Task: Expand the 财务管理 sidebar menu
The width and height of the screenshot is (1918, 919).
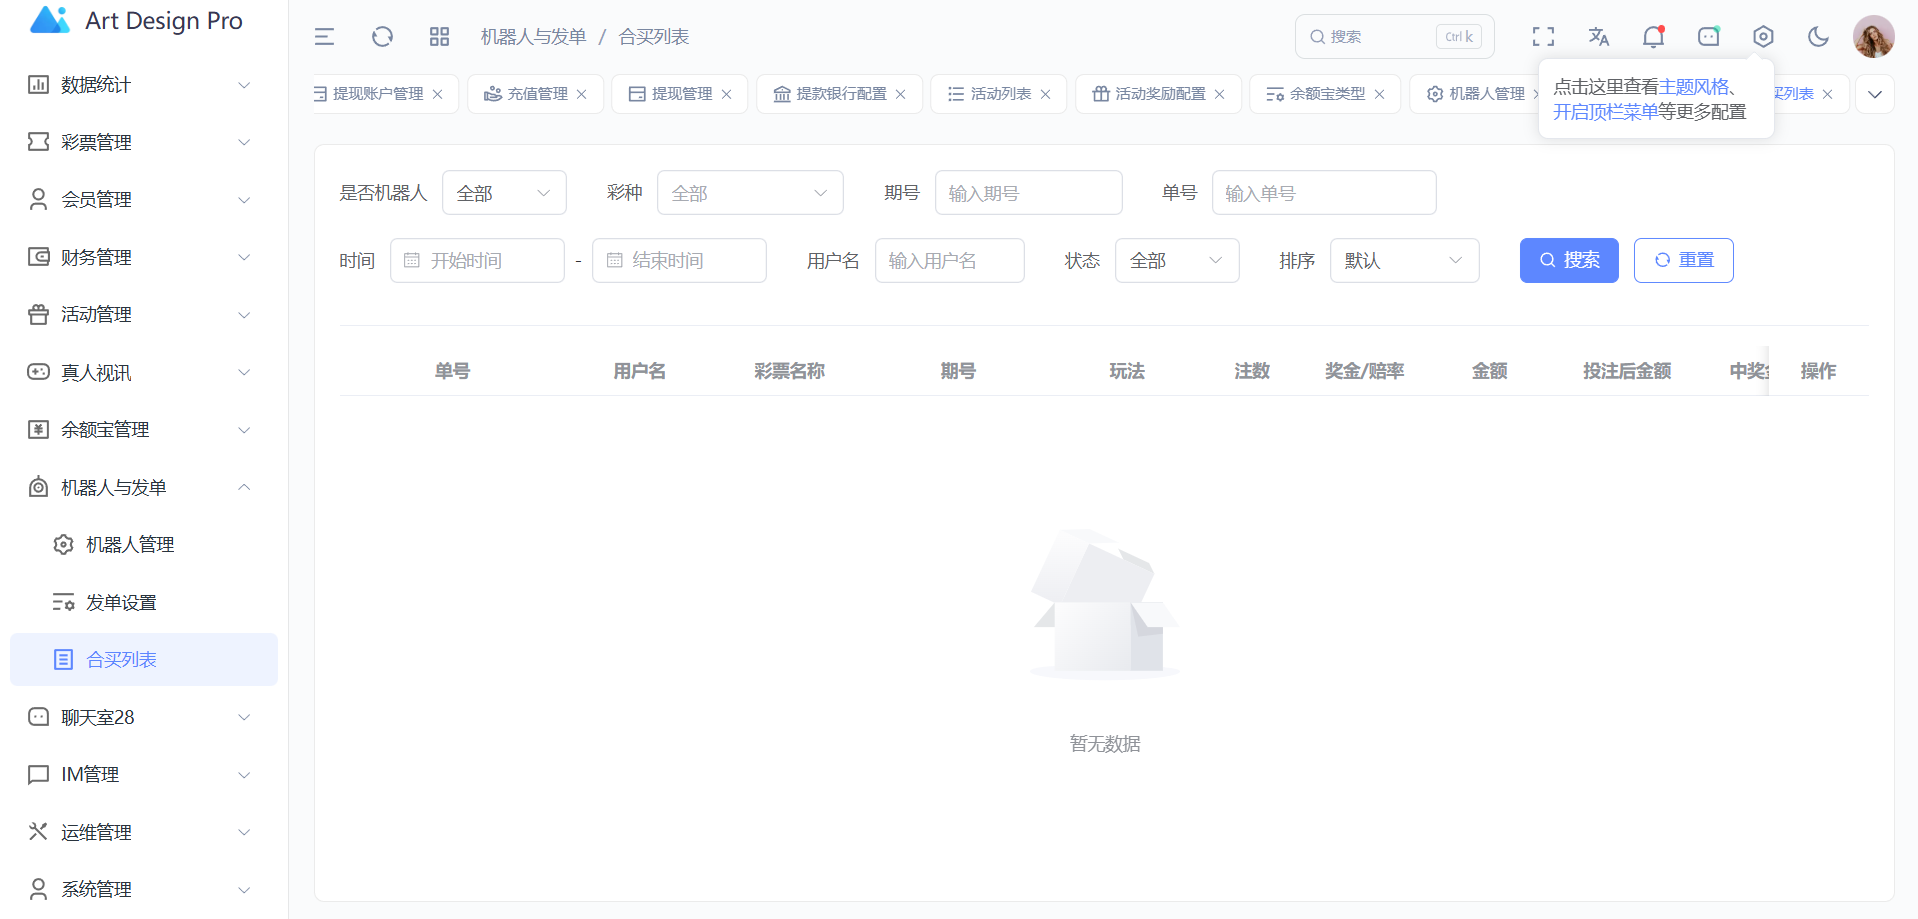Action: 140,258
